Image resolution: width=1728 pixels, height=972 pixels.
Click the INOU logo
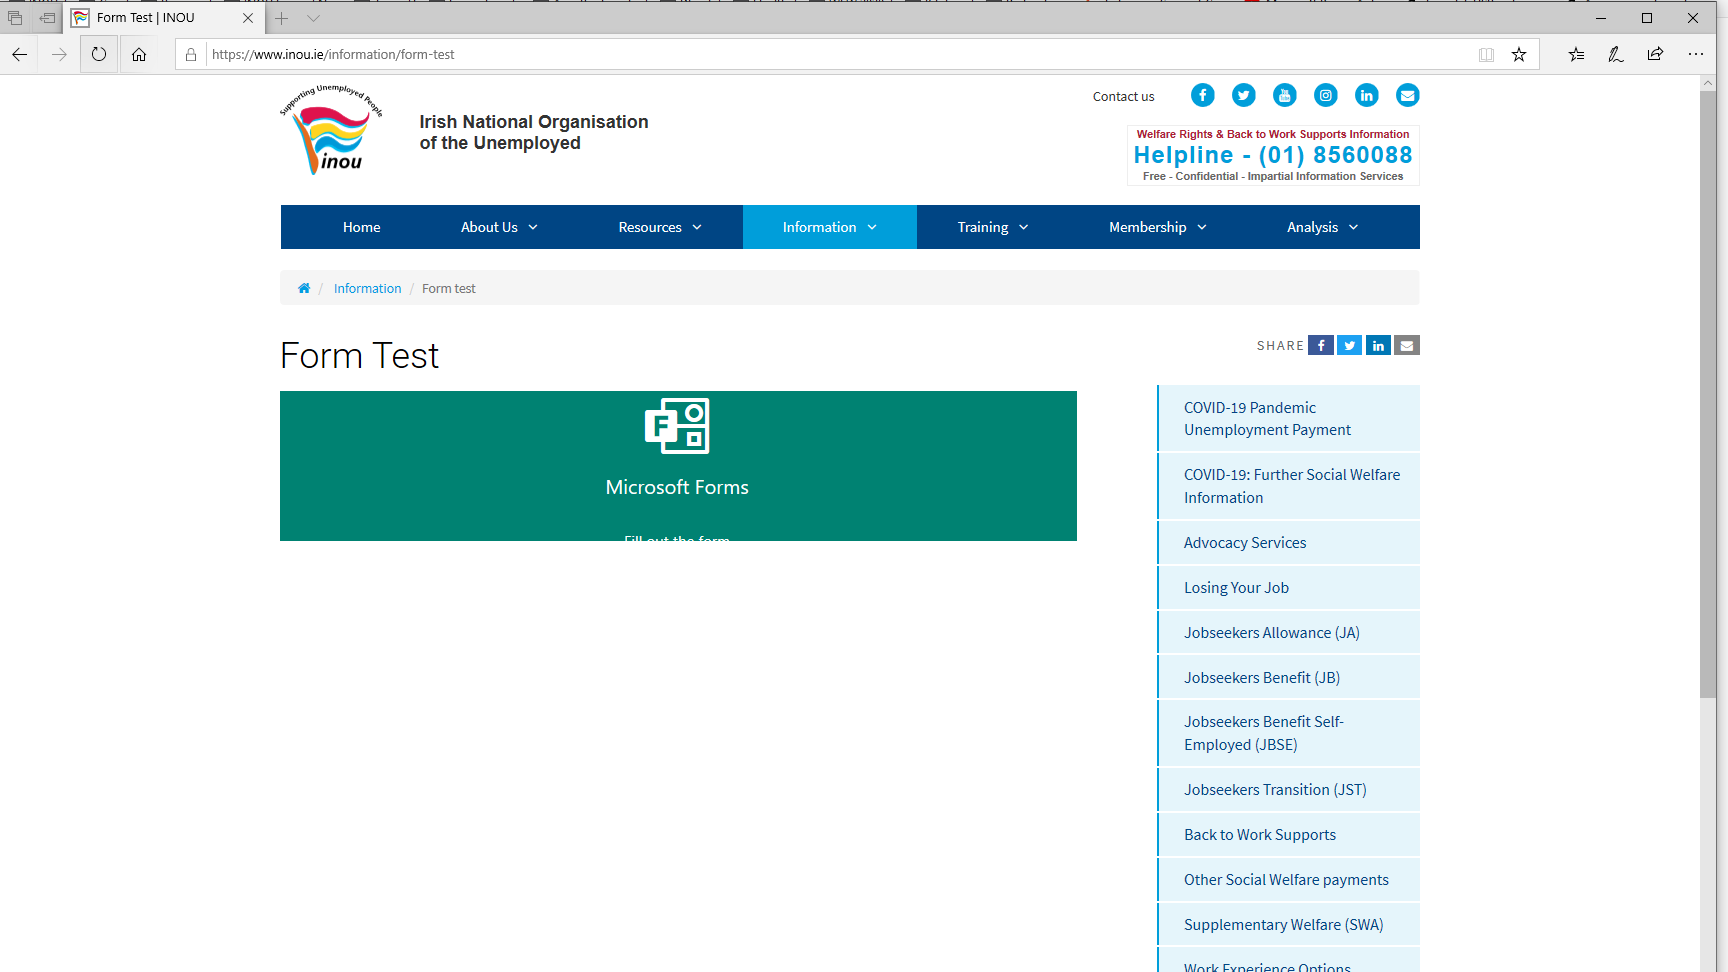(x=331, y=130)
